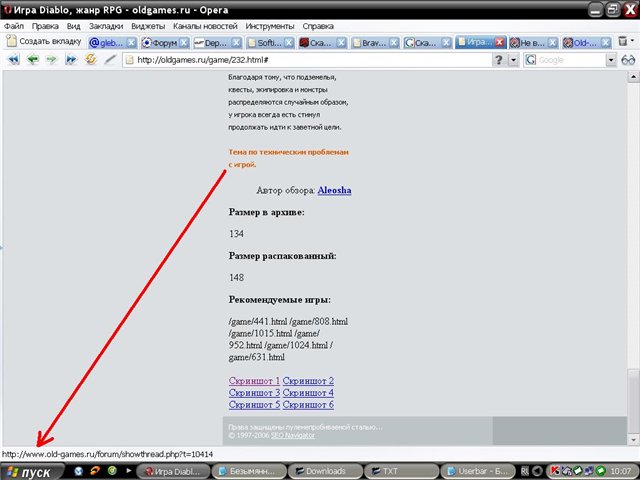Open the 'Скриншот 4' link
The width and height of the screenshot is (640, 480).
coord(308,393)
